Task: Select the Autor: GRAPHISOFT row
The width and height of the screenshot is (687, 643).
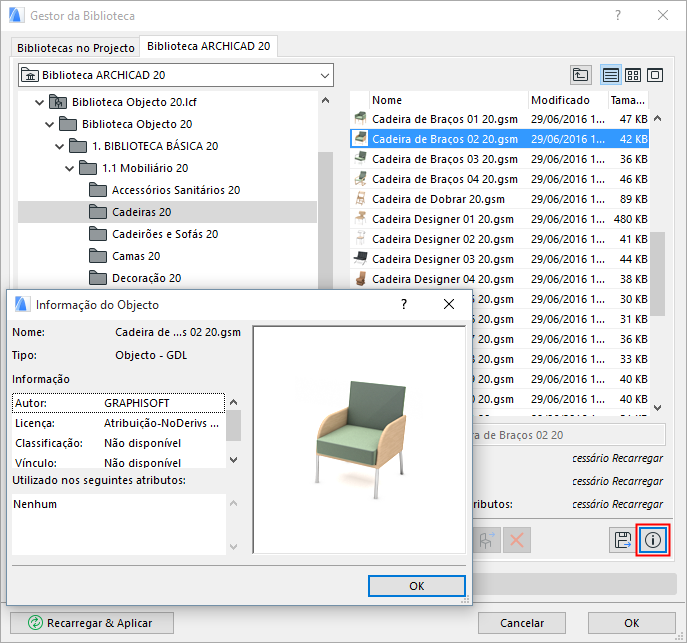Action: coord(118,403)
